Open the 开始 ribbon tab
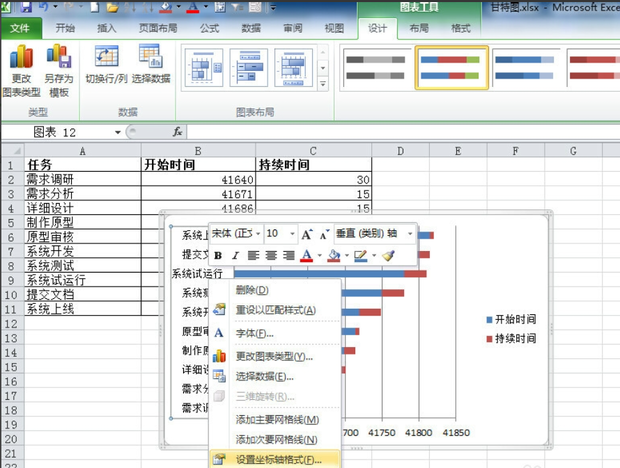 (65, 28)
